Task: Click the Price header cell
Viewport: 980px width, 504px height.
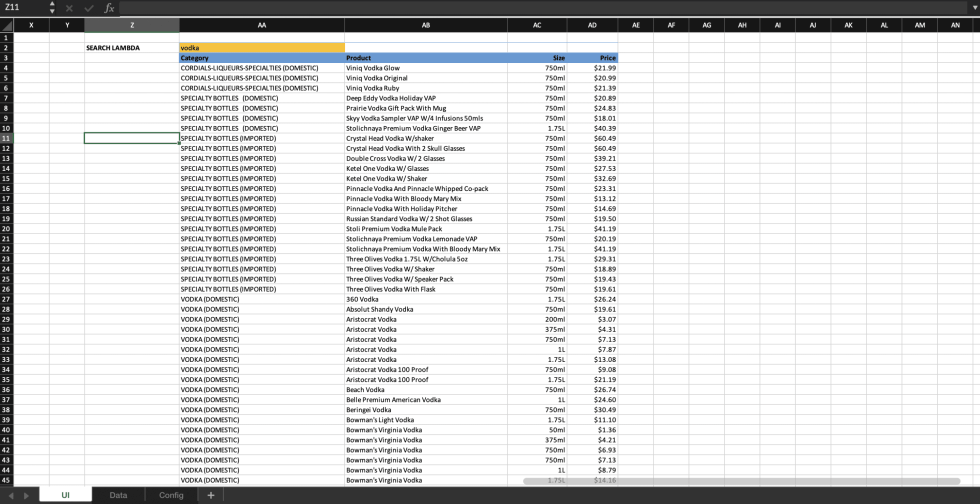Action: (x=592, y=58)
